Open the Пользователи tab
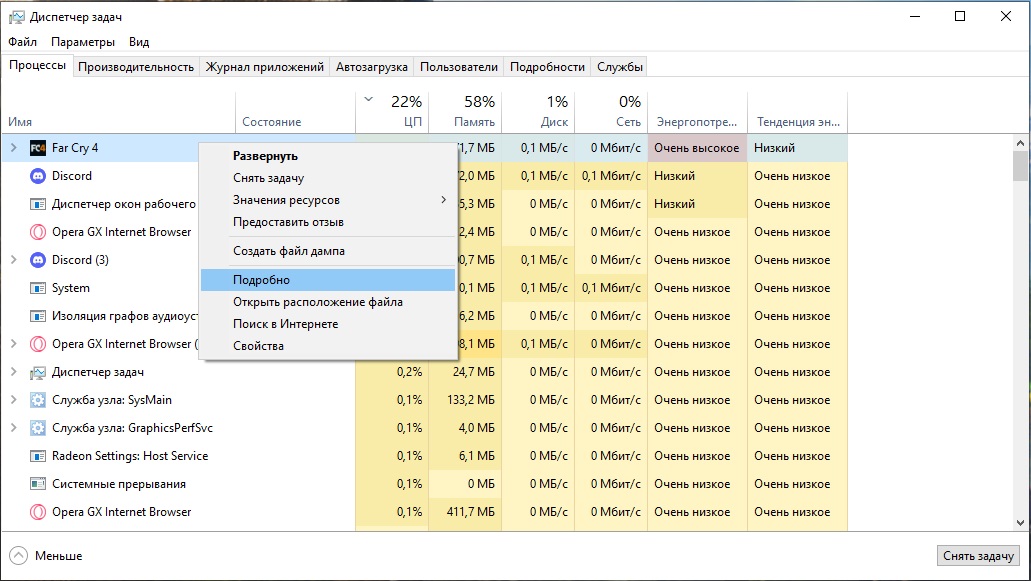1031x581 pixels. coord(459,67)
